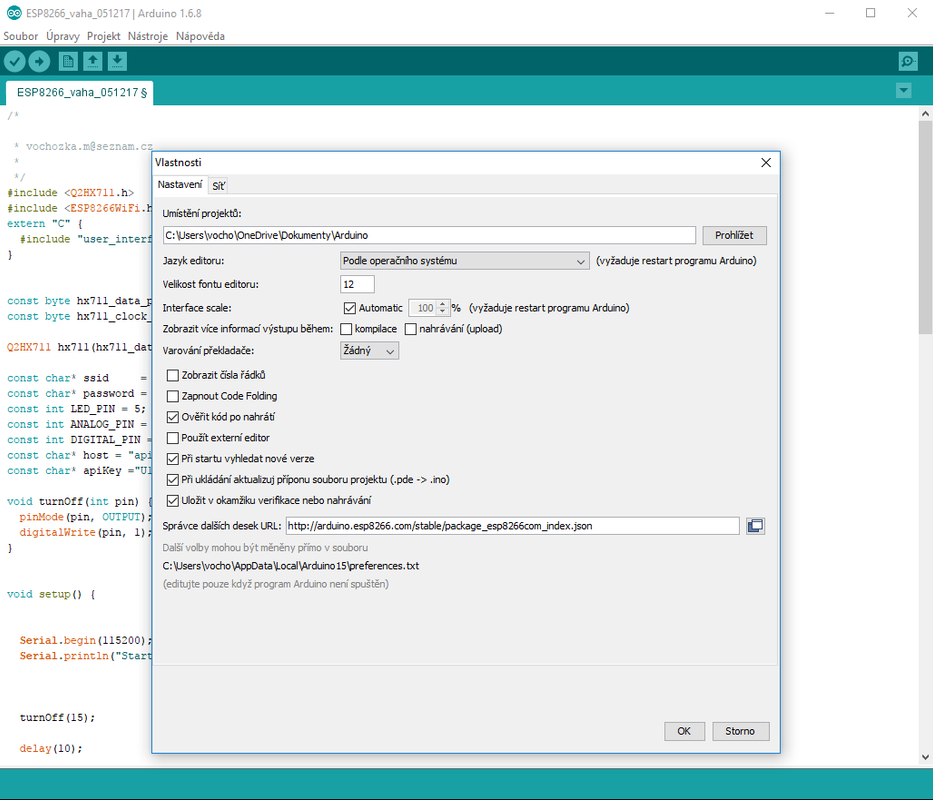Click the Prohlížet browse button
This screenshot has width=933, height=800.
pos(734,235)
